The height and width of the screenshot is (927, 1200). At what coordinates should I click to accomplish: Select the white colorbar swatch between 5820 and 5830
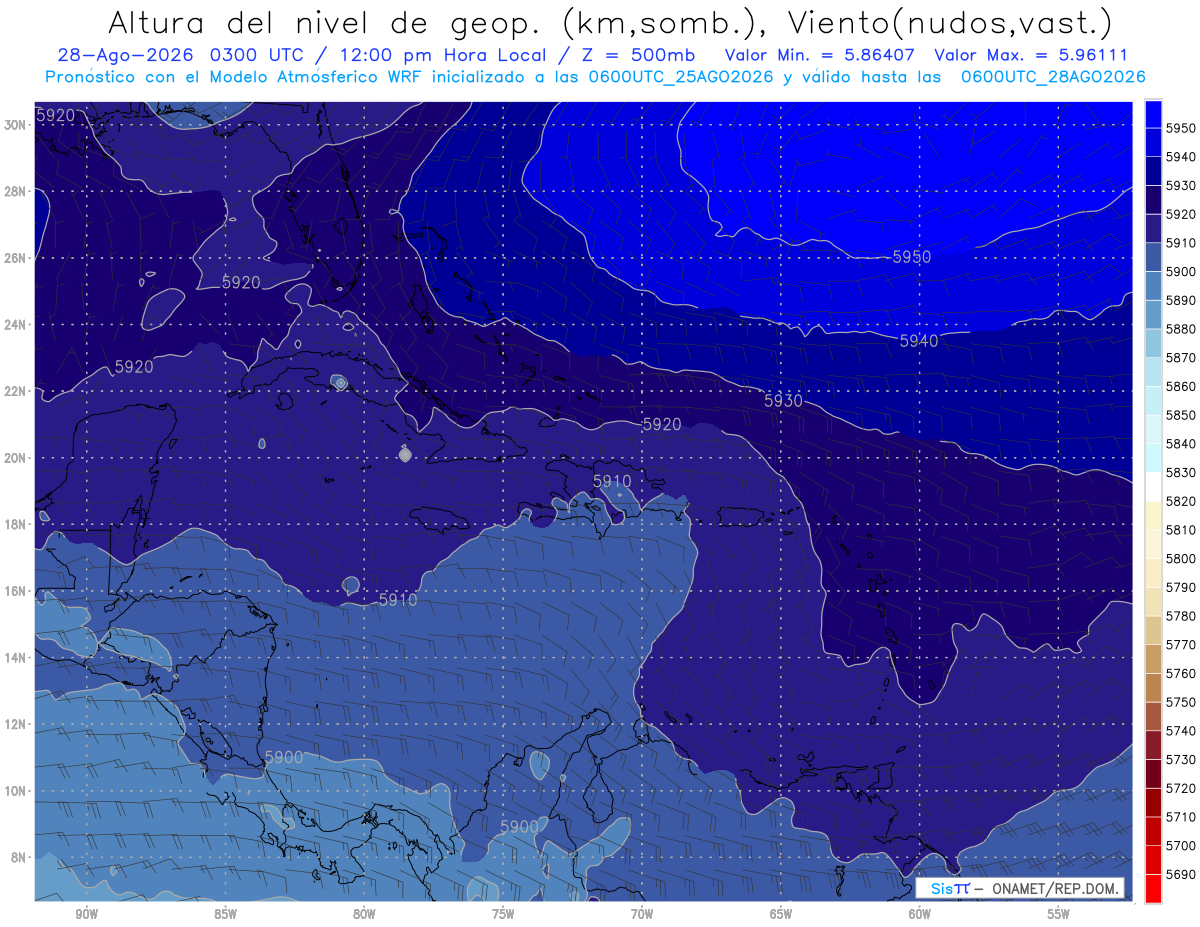click(1153, 486)
